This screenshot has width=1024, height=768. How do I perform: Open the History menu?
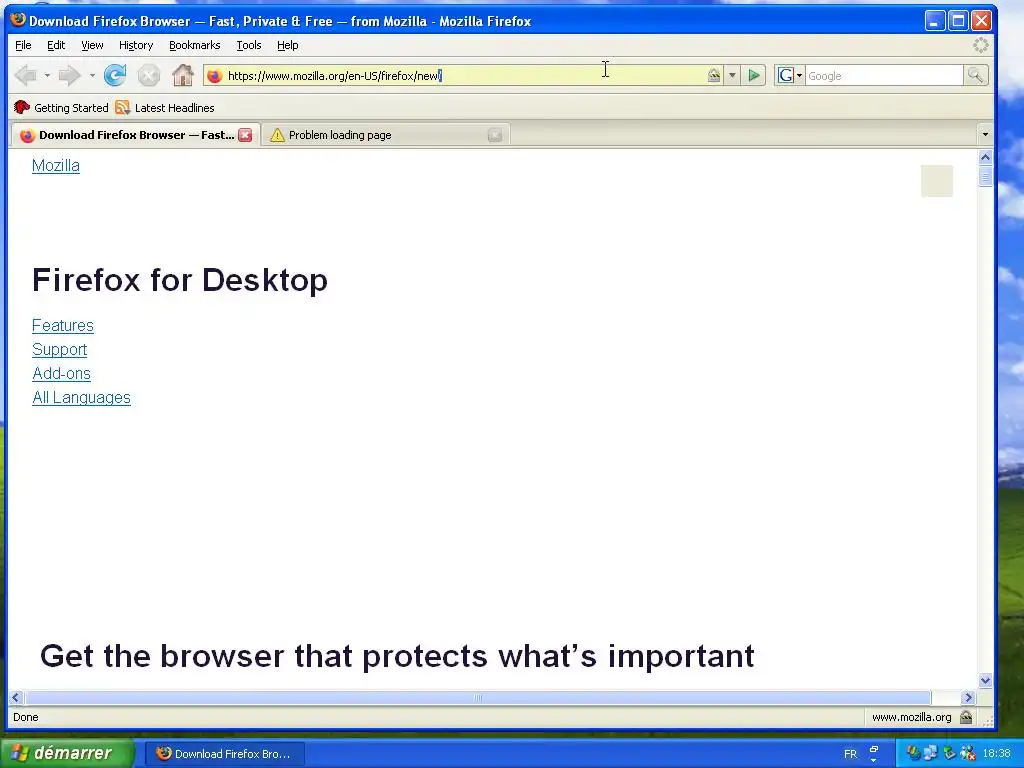136,45
